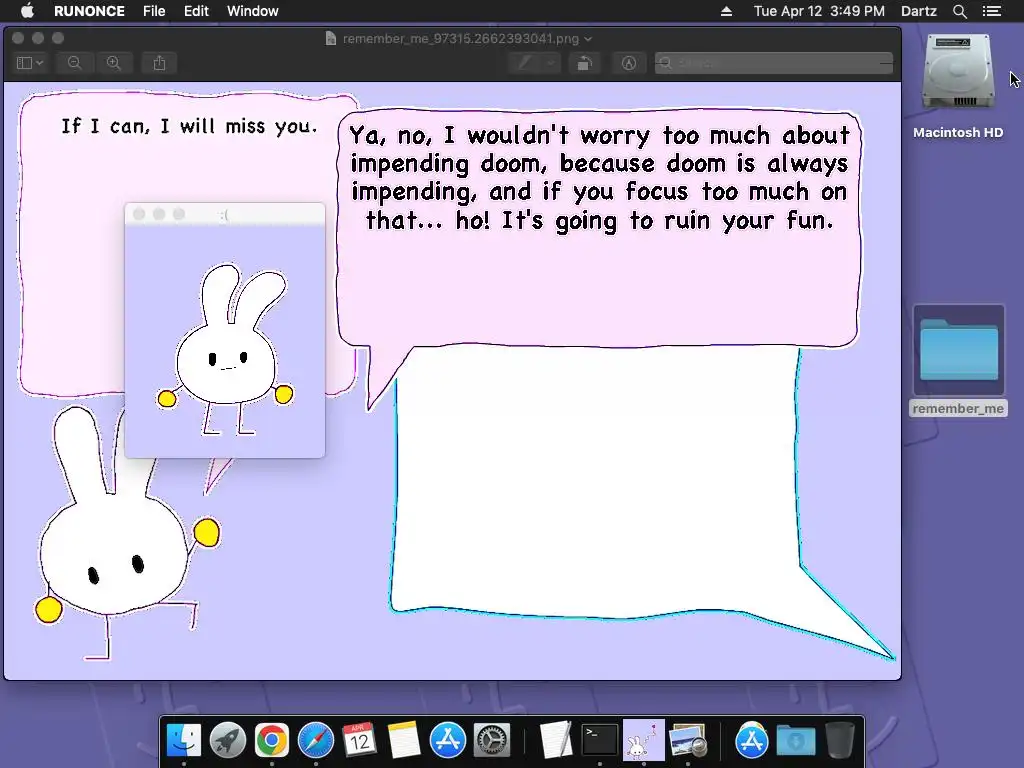Click the eject icon in menu bar
This screenshot has height=768, width=1024.
tap(726, 11)
